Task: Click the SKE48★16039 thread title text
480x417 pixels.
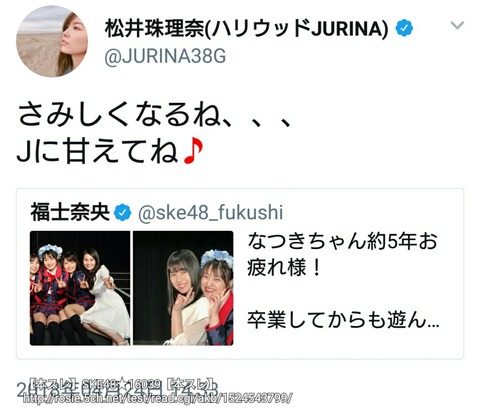Action: click(122, 383)
